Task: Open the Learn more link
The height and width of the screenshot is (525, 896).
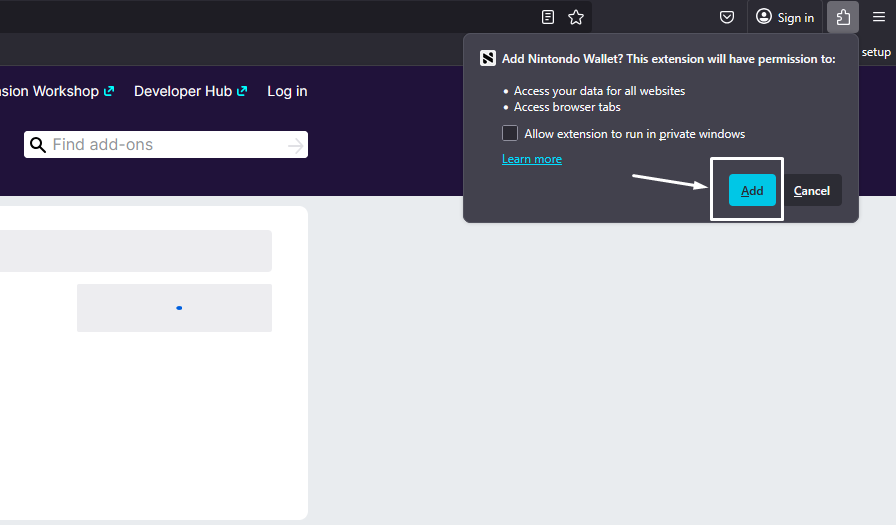Action: (531, 159)
